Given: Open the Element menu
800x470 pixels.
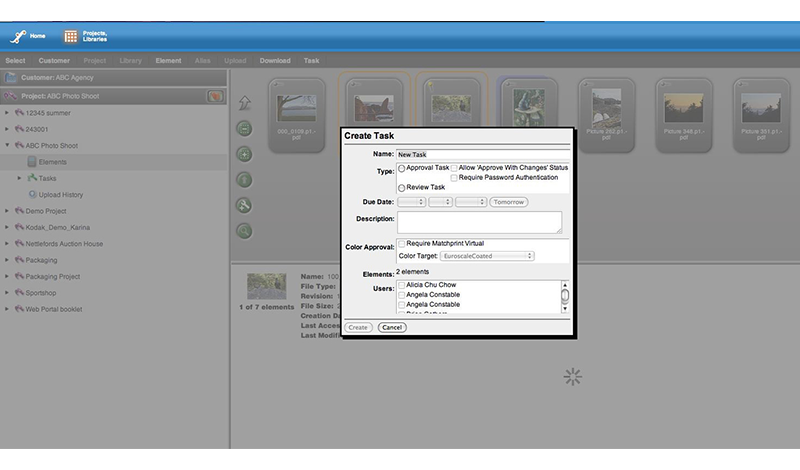Looking at the screenshot, I should coord(168,60).
